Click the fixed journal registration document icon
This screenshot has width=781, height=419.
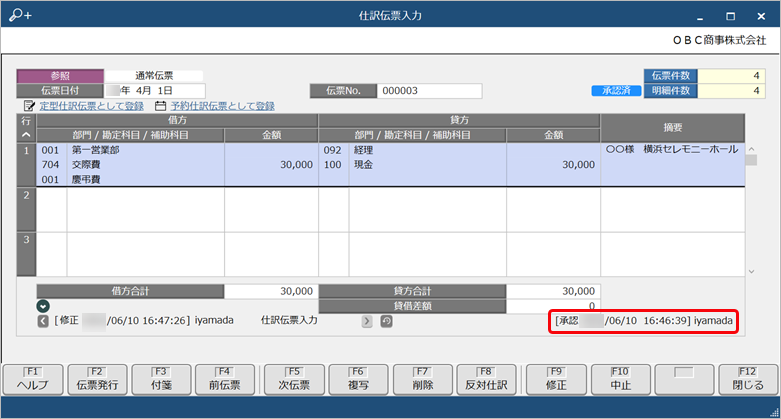(29, 106)
